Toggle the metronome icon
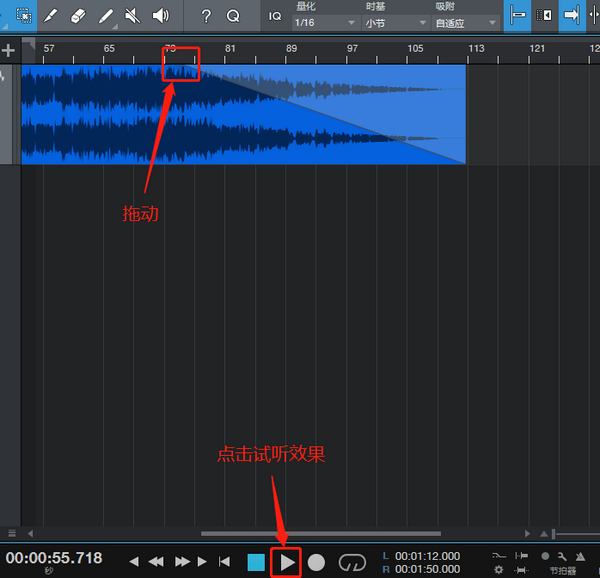 point(580,556)
